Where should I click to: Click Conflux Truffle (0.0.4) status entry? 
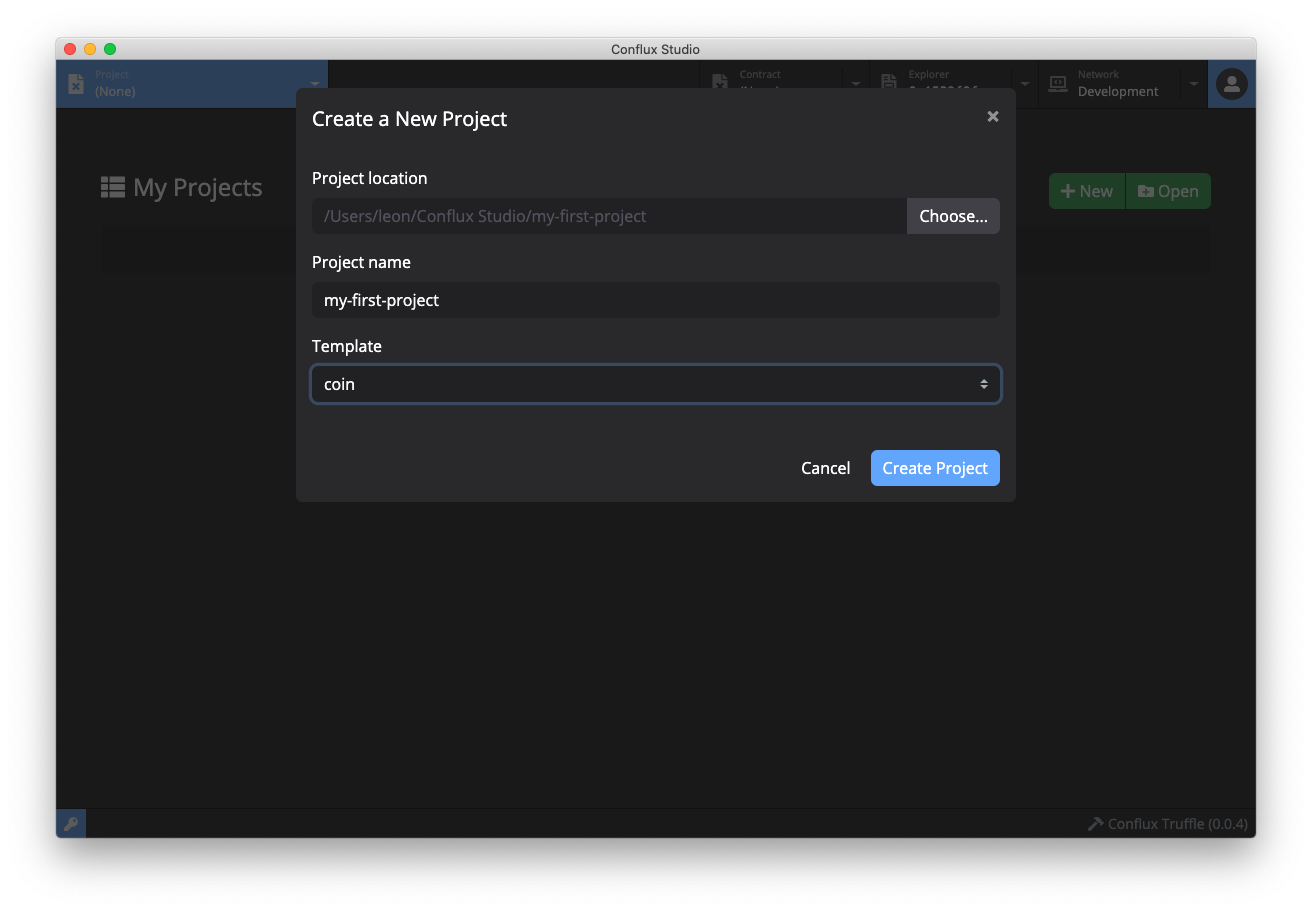[1168, 824]
